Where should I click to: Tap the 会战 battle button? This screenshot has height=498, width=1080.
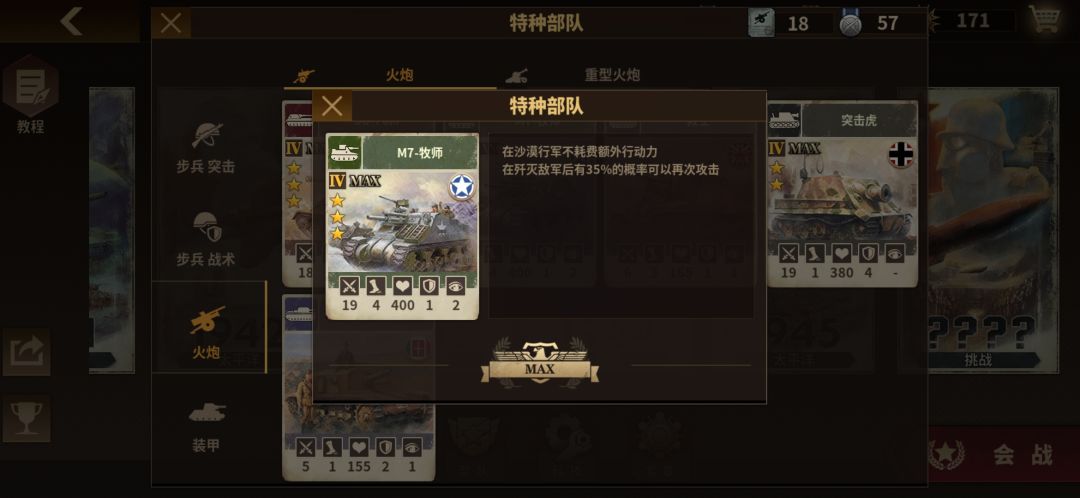1003,455
